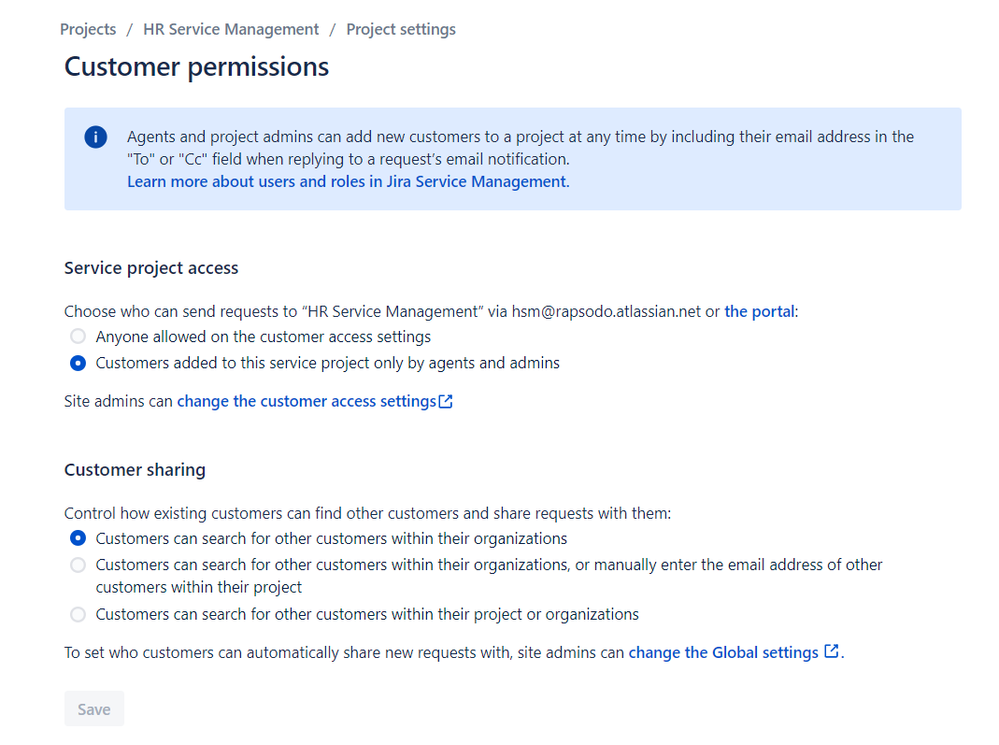Click the external link icon beside customer access settings
The image size is (999, 745).
(x=446, y=400)
